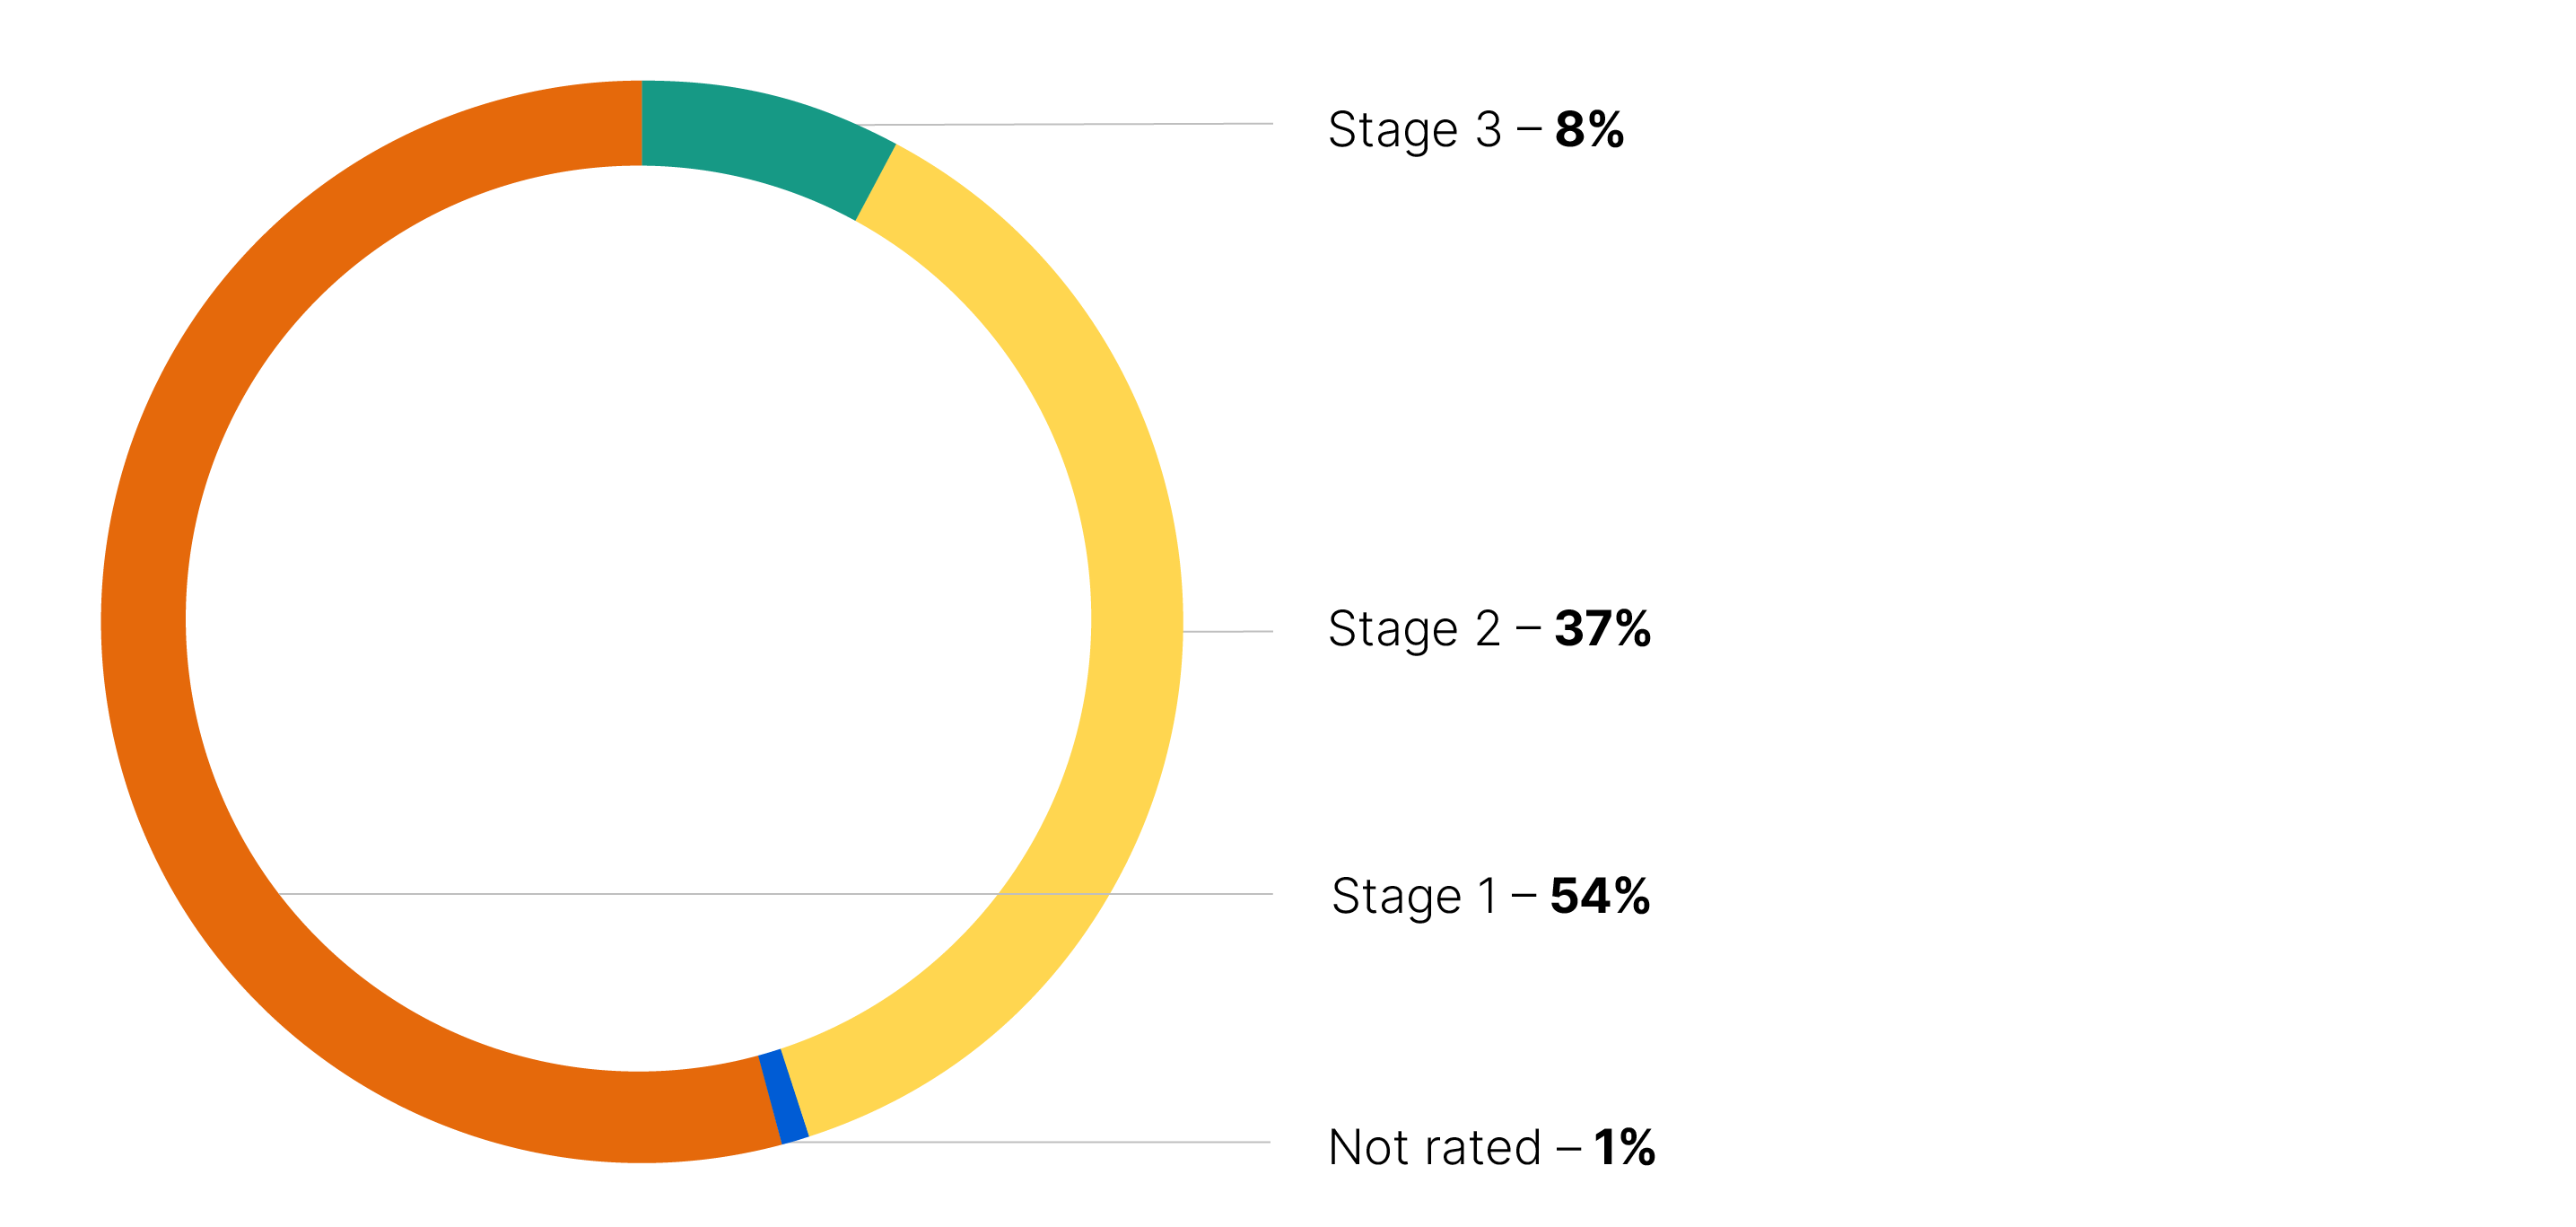Select the thin blue Not rated segment
Image resolution: width=2576 pixels, height=1227 pixels.
[783, 1097]
